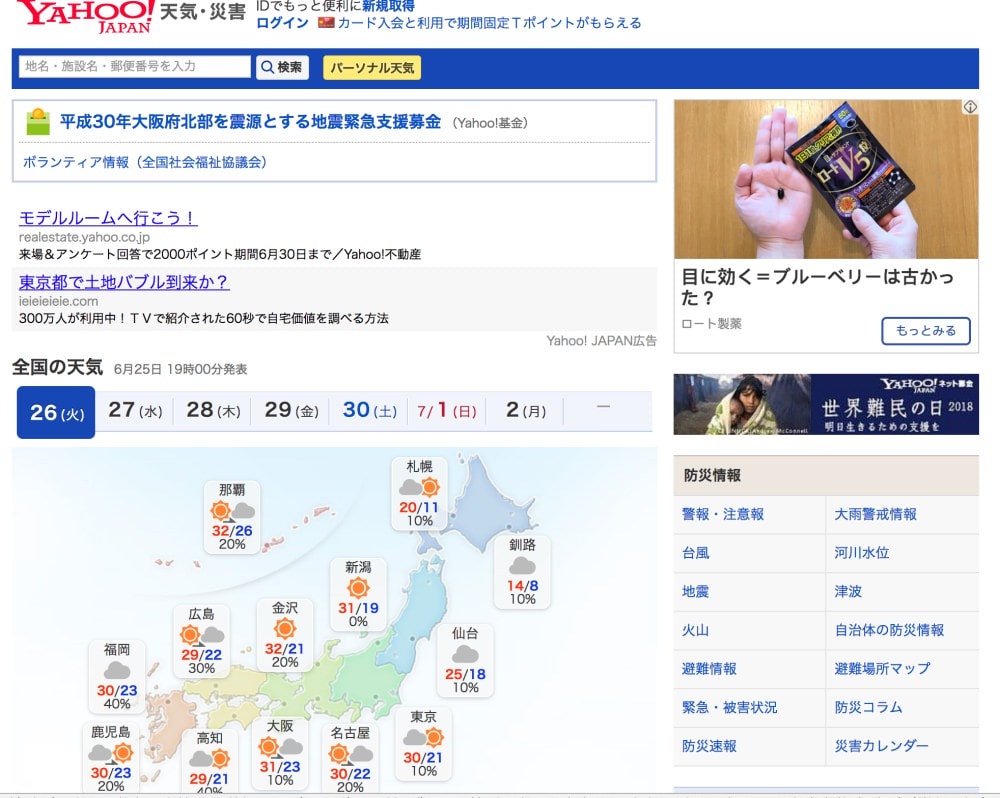Image resolution: width=1000 pixels, height=798 pixels.
Task: Click the ログイン link in header
Action: [x=282, y=23]
